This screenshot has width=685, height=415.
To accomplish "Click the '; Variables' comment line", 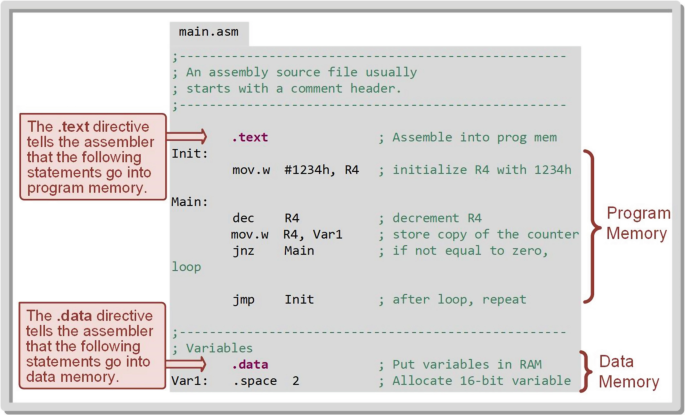I will click(x=212, y=348).
